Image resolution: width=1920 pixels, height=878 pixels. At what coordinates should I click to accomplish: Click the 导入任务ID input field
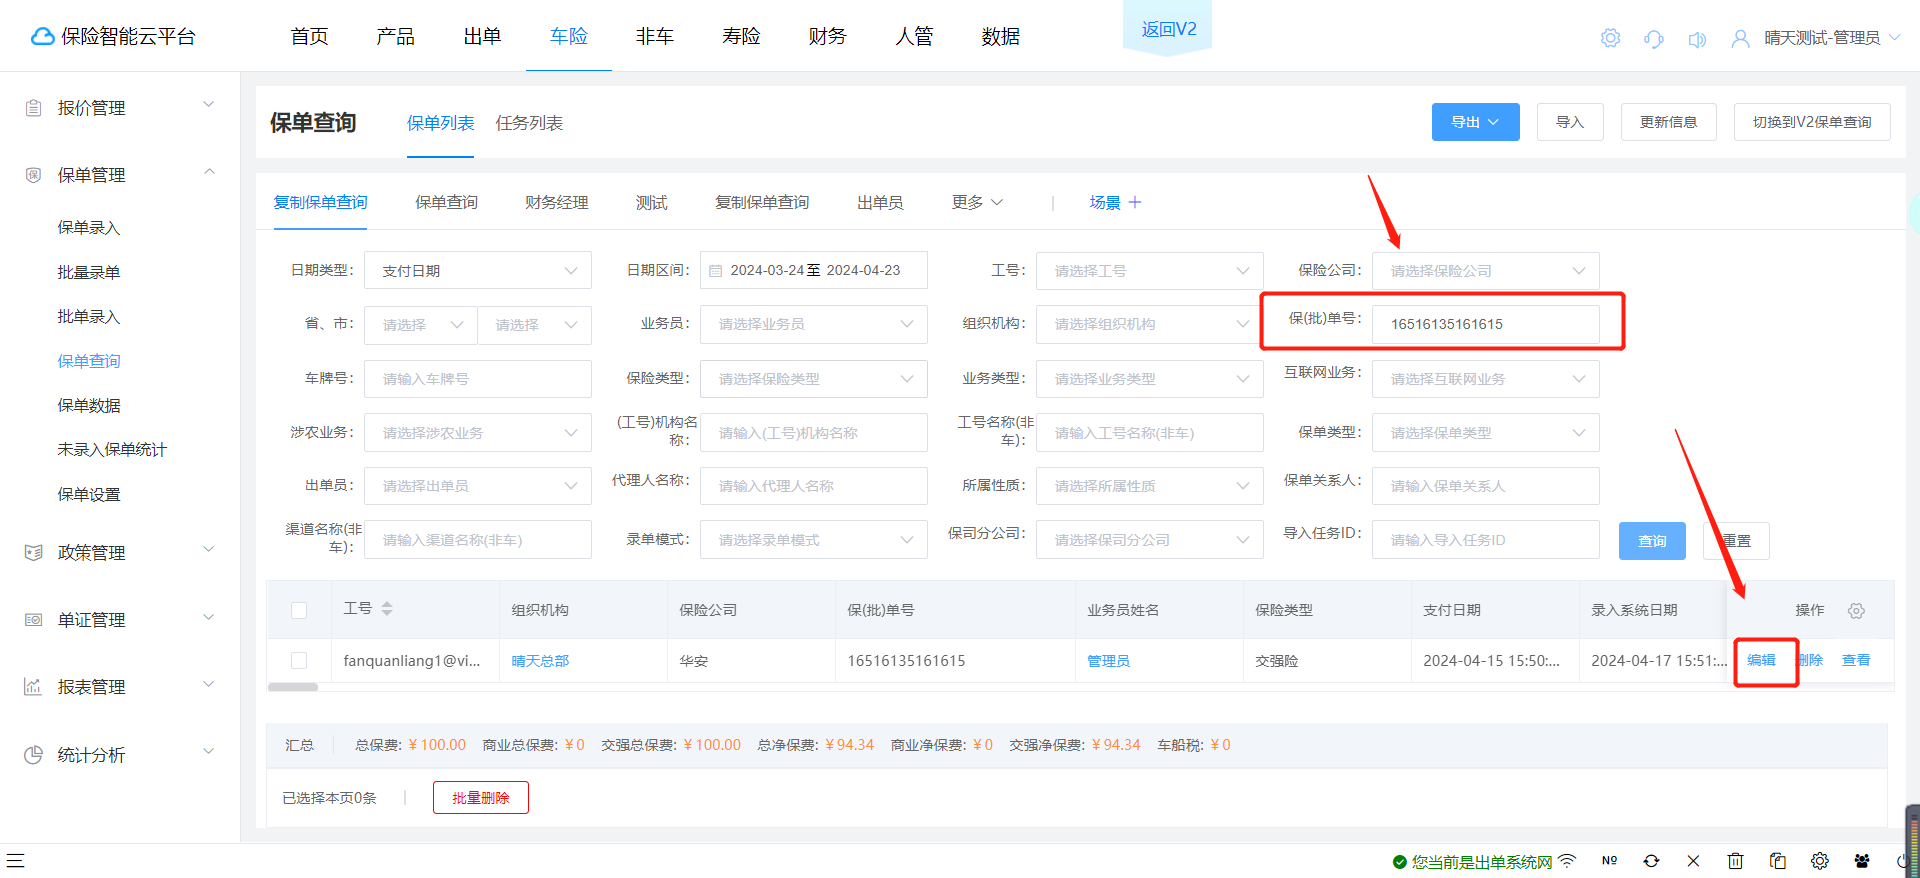(1486, 540)
